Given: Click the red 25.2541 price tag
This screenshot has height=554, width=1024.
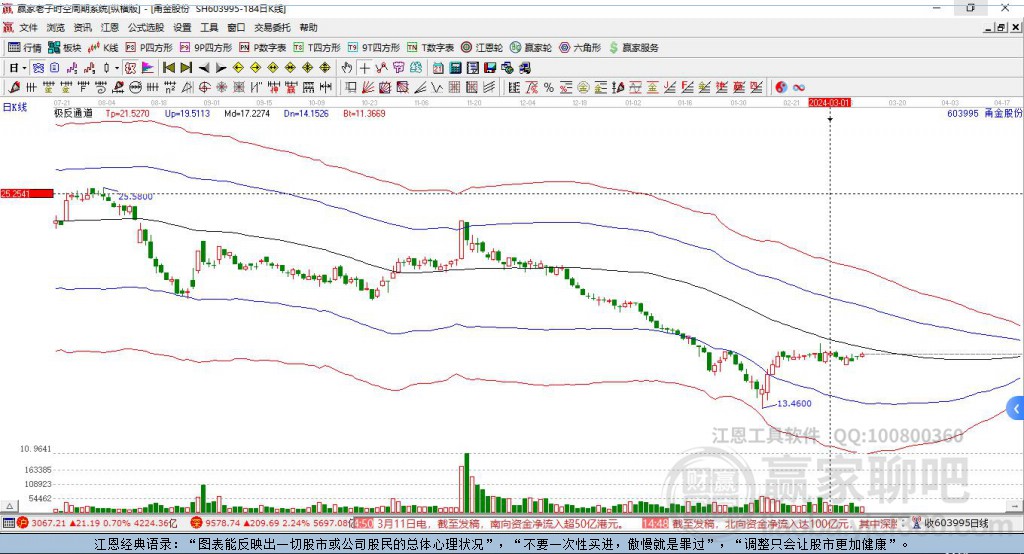Looking at the screenshot, I should click(x=27, y=193).
